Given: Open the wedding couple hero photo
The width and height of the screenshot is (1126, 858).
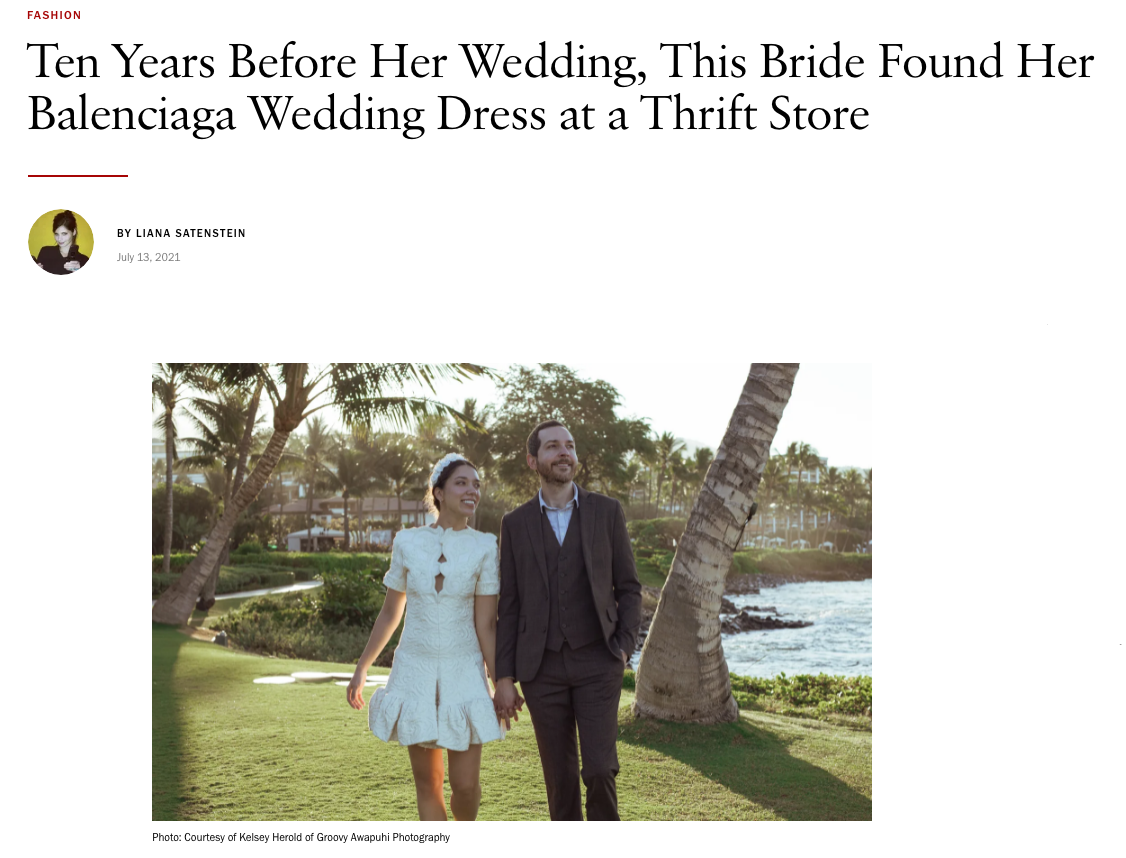Looking at the screenshot, I should click(511, 592).
